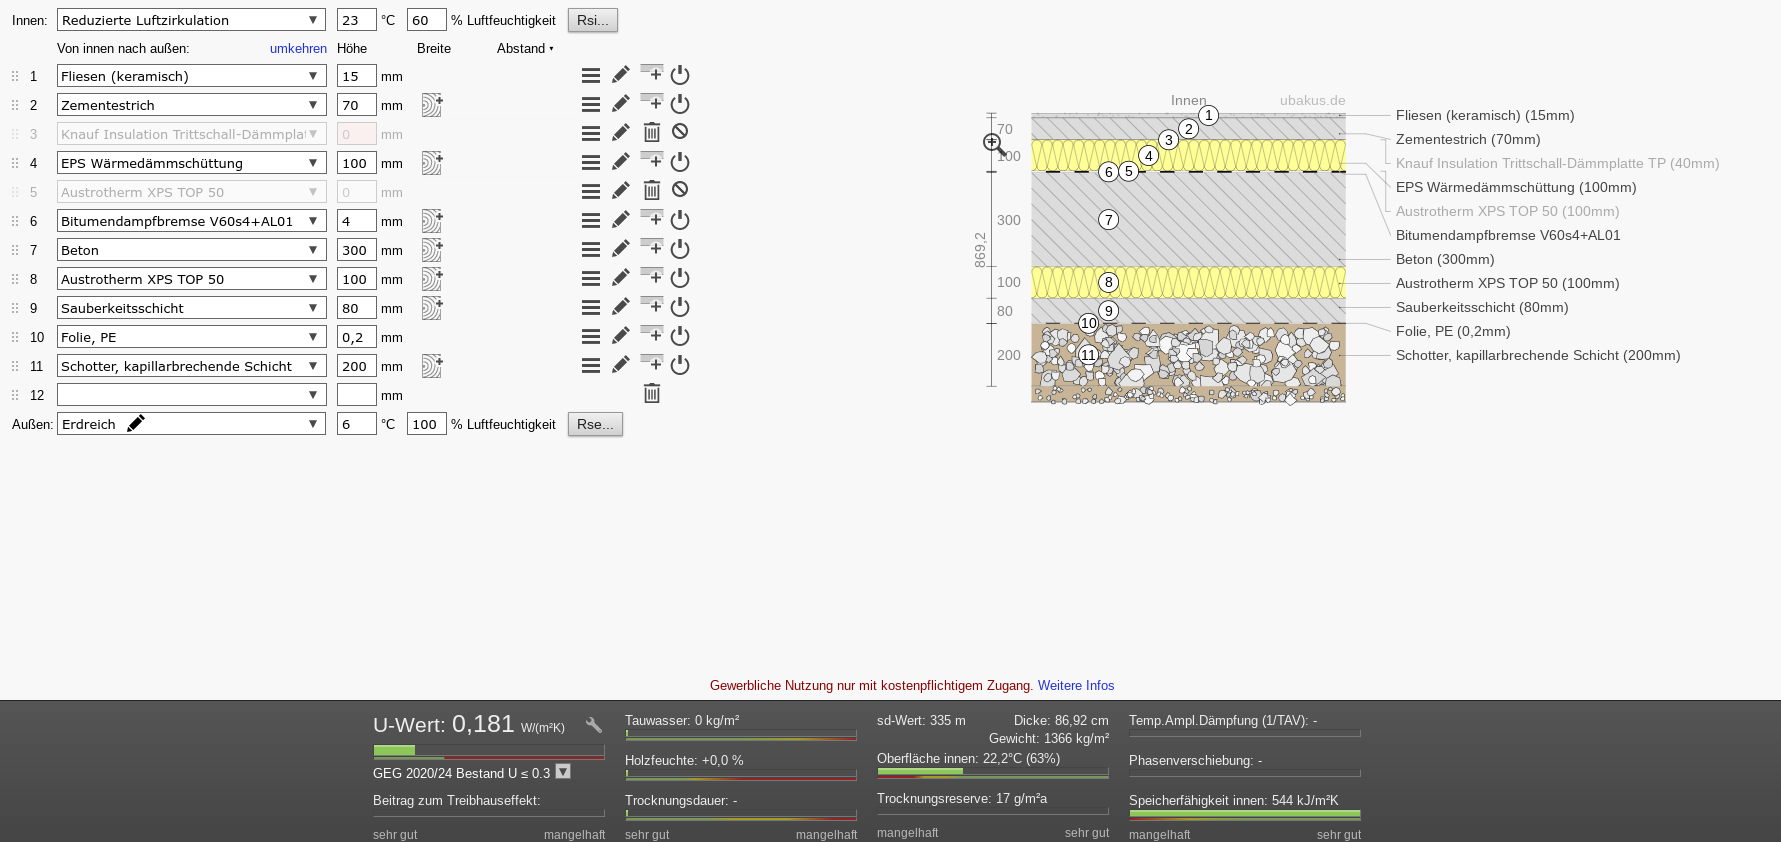
Task: Re-enable the greyed Austrotherm XPS layer 5
Action: tap(680, 190)
